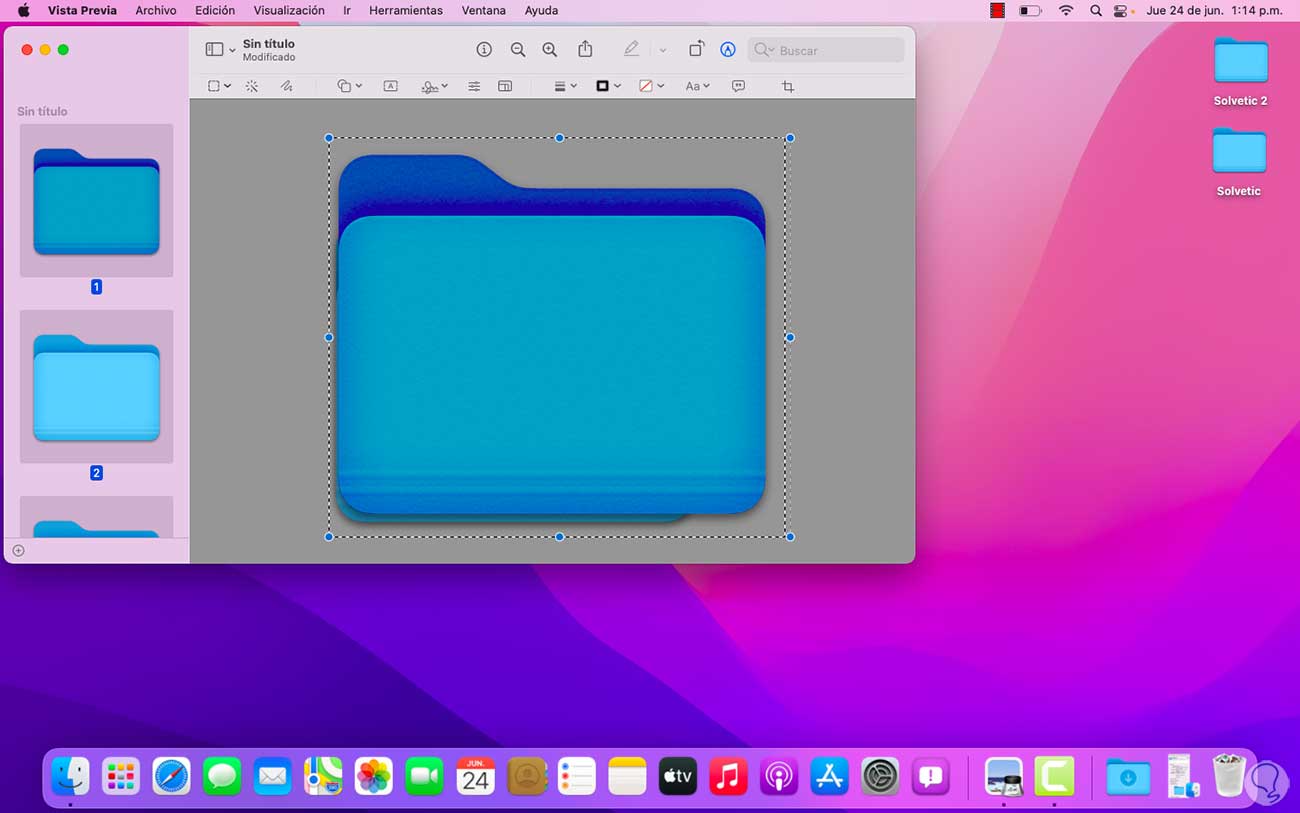Insert a text box with Text tool
The image size is (1300, 813).
coord(391,87)
